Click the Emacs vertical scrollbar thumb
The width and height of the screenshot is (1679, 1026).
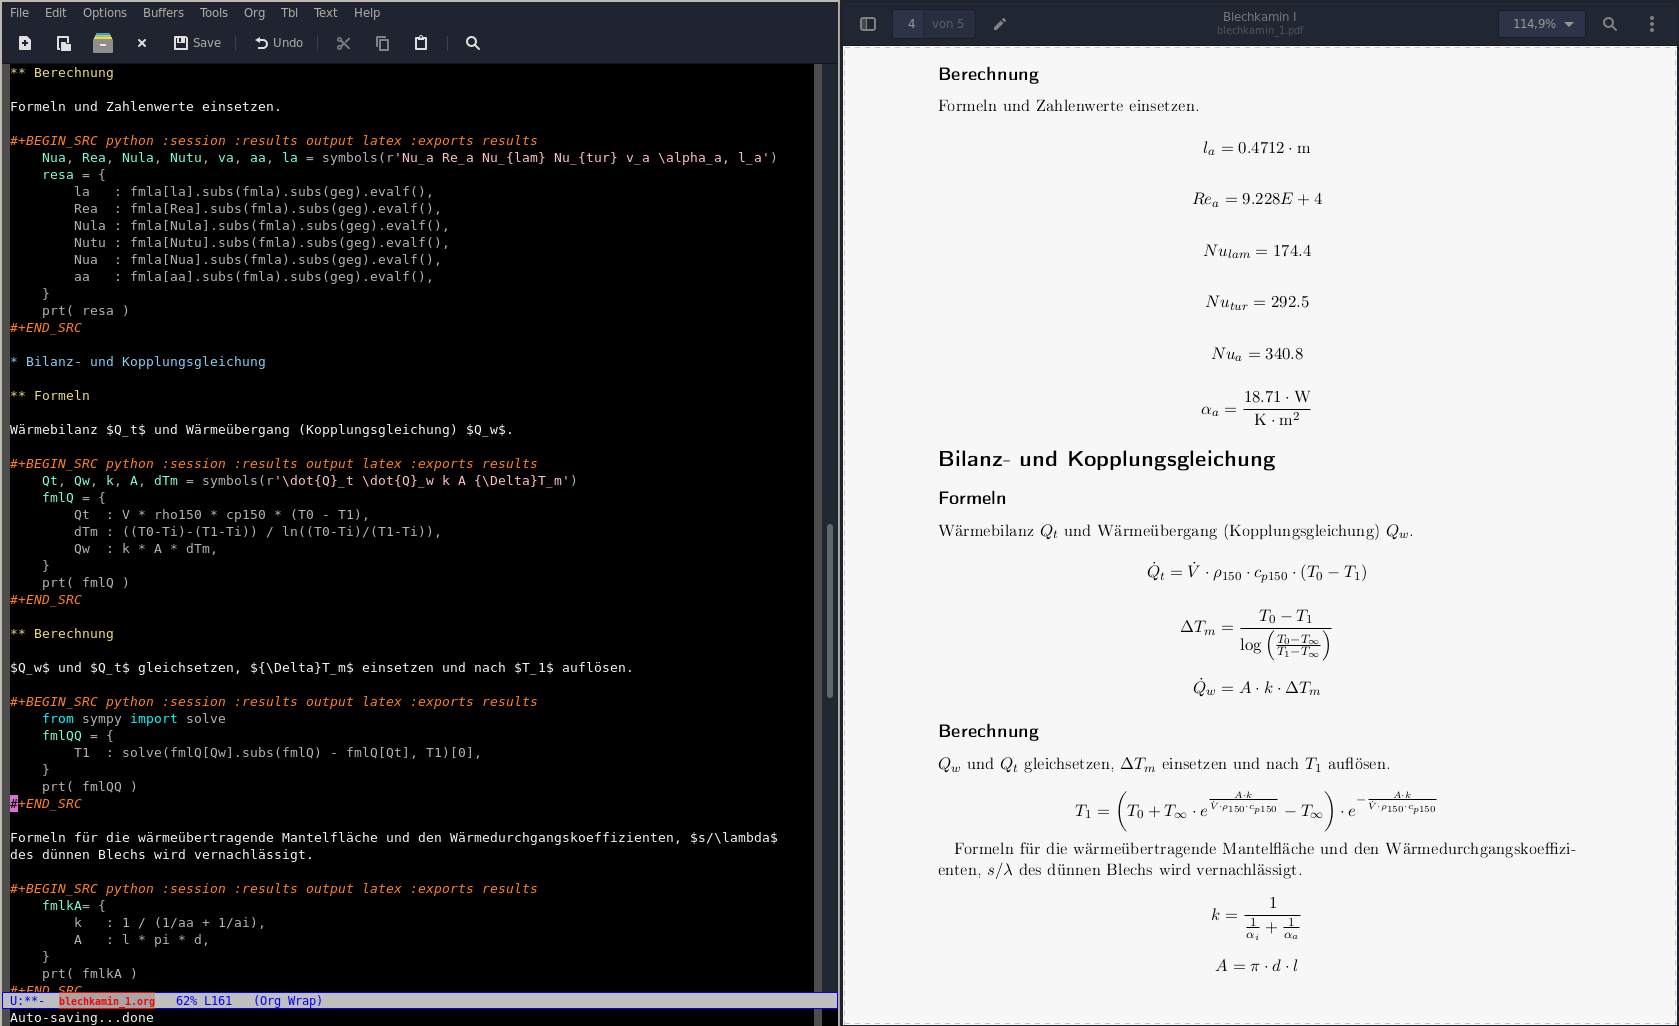[830, 610]
